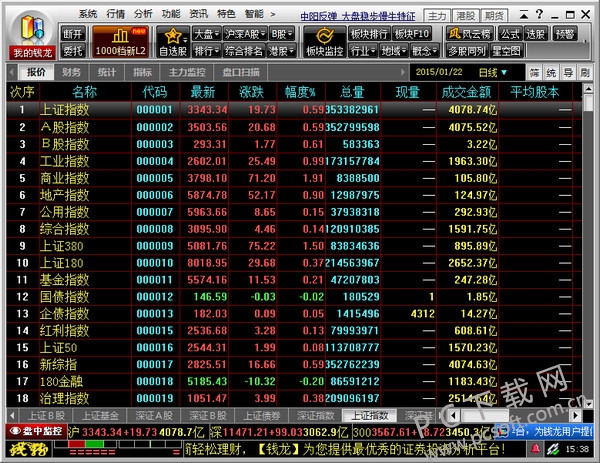The height and width of the screenshot is (463, 600).
Task: Open the 资讯 menu
Action: pyautogui.click(x=199, y=15)
